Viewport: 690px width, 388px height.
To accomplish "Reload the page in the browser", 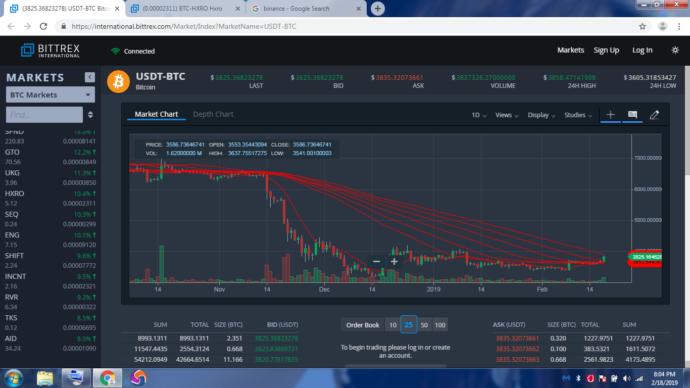I will tap(43, 26).
